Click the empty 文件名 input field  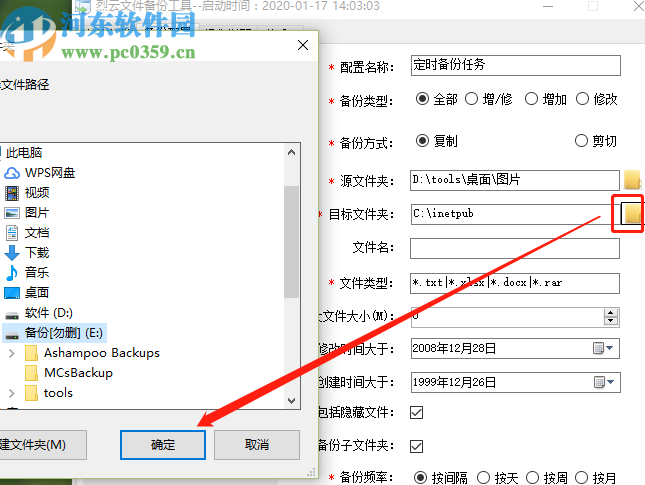(515, 248)
